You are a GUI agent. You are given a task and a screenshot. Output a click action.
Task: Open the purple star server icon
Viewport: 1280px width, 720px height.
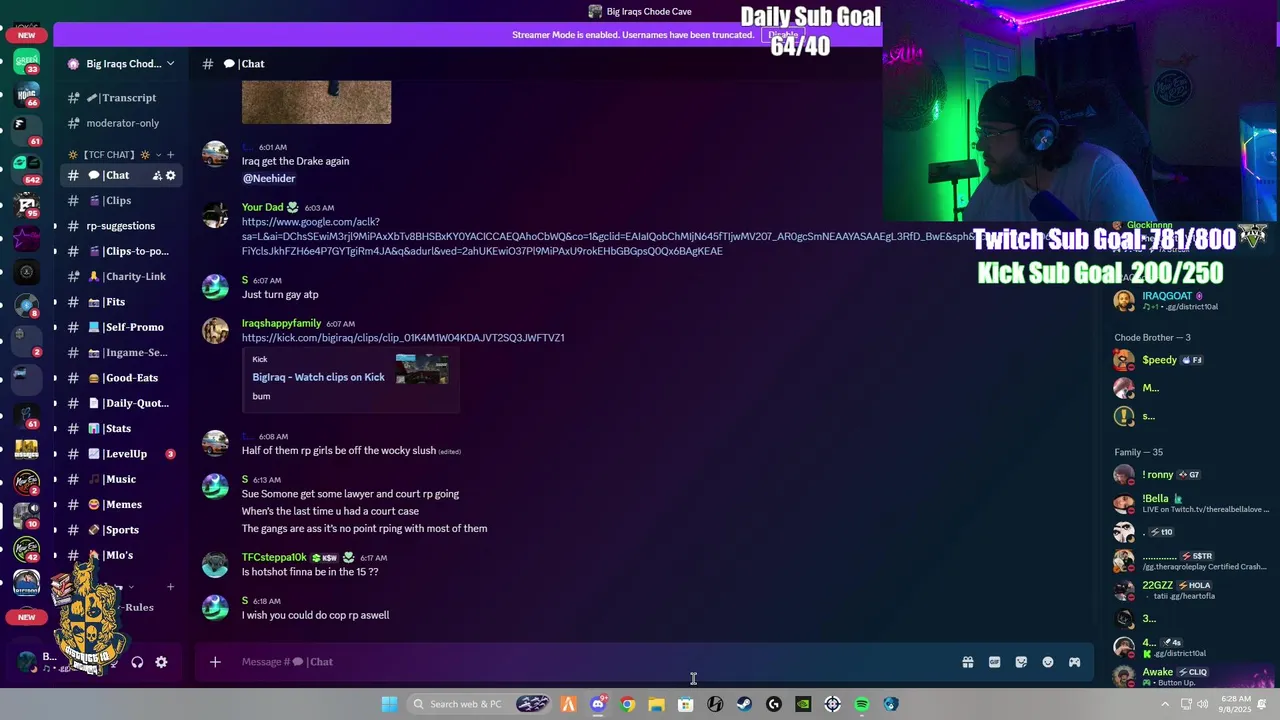27,238
